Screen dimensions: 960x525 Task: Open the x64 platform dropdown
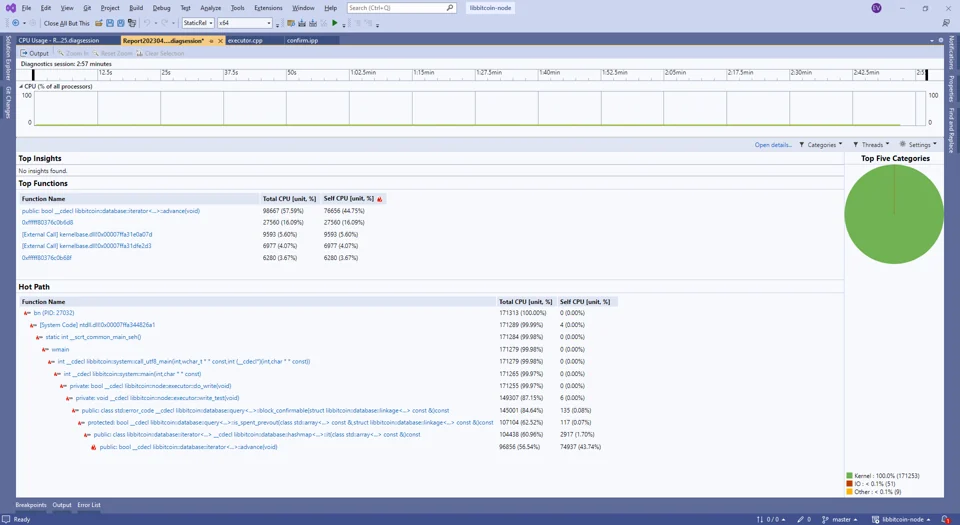pyautogui.click(x=245, y=23)
